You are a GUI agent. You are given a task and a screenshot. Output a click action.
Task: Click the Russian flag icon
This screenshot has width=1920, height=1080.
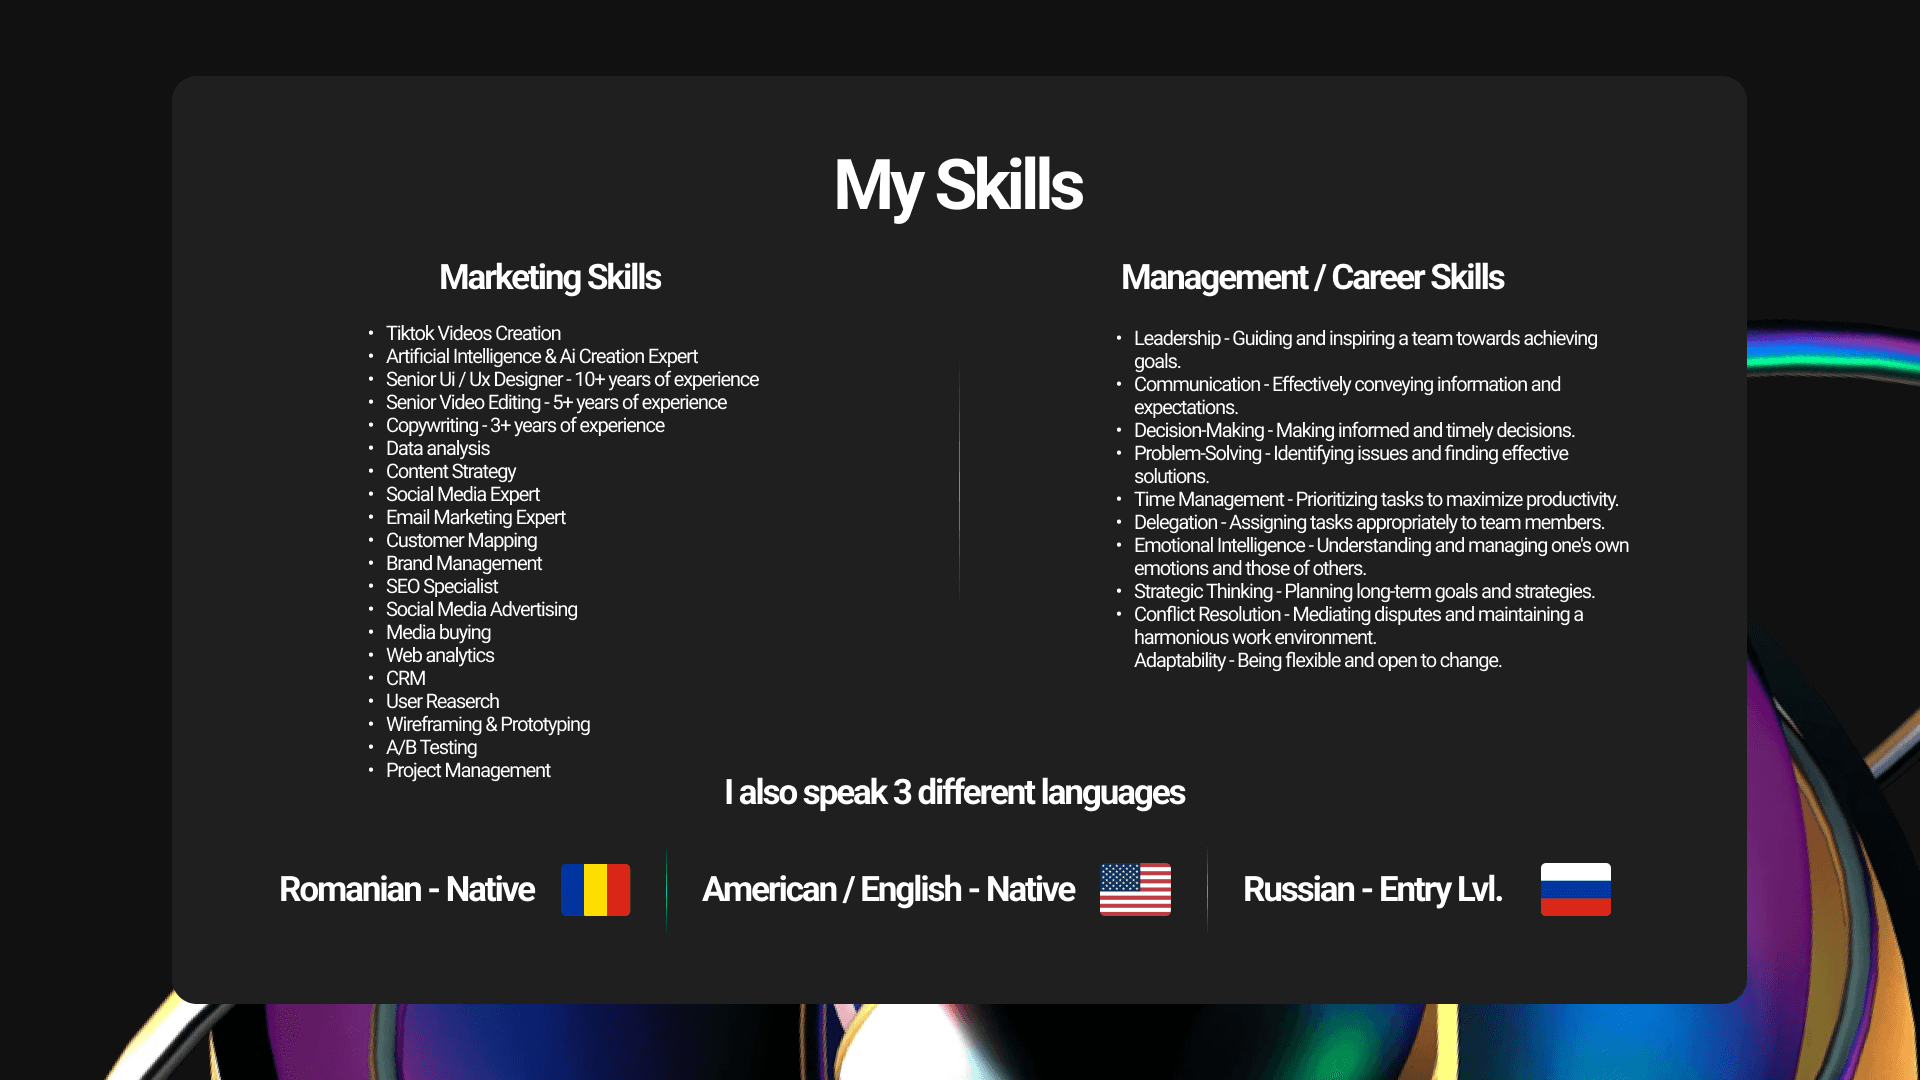click(x=1575, y=889)
